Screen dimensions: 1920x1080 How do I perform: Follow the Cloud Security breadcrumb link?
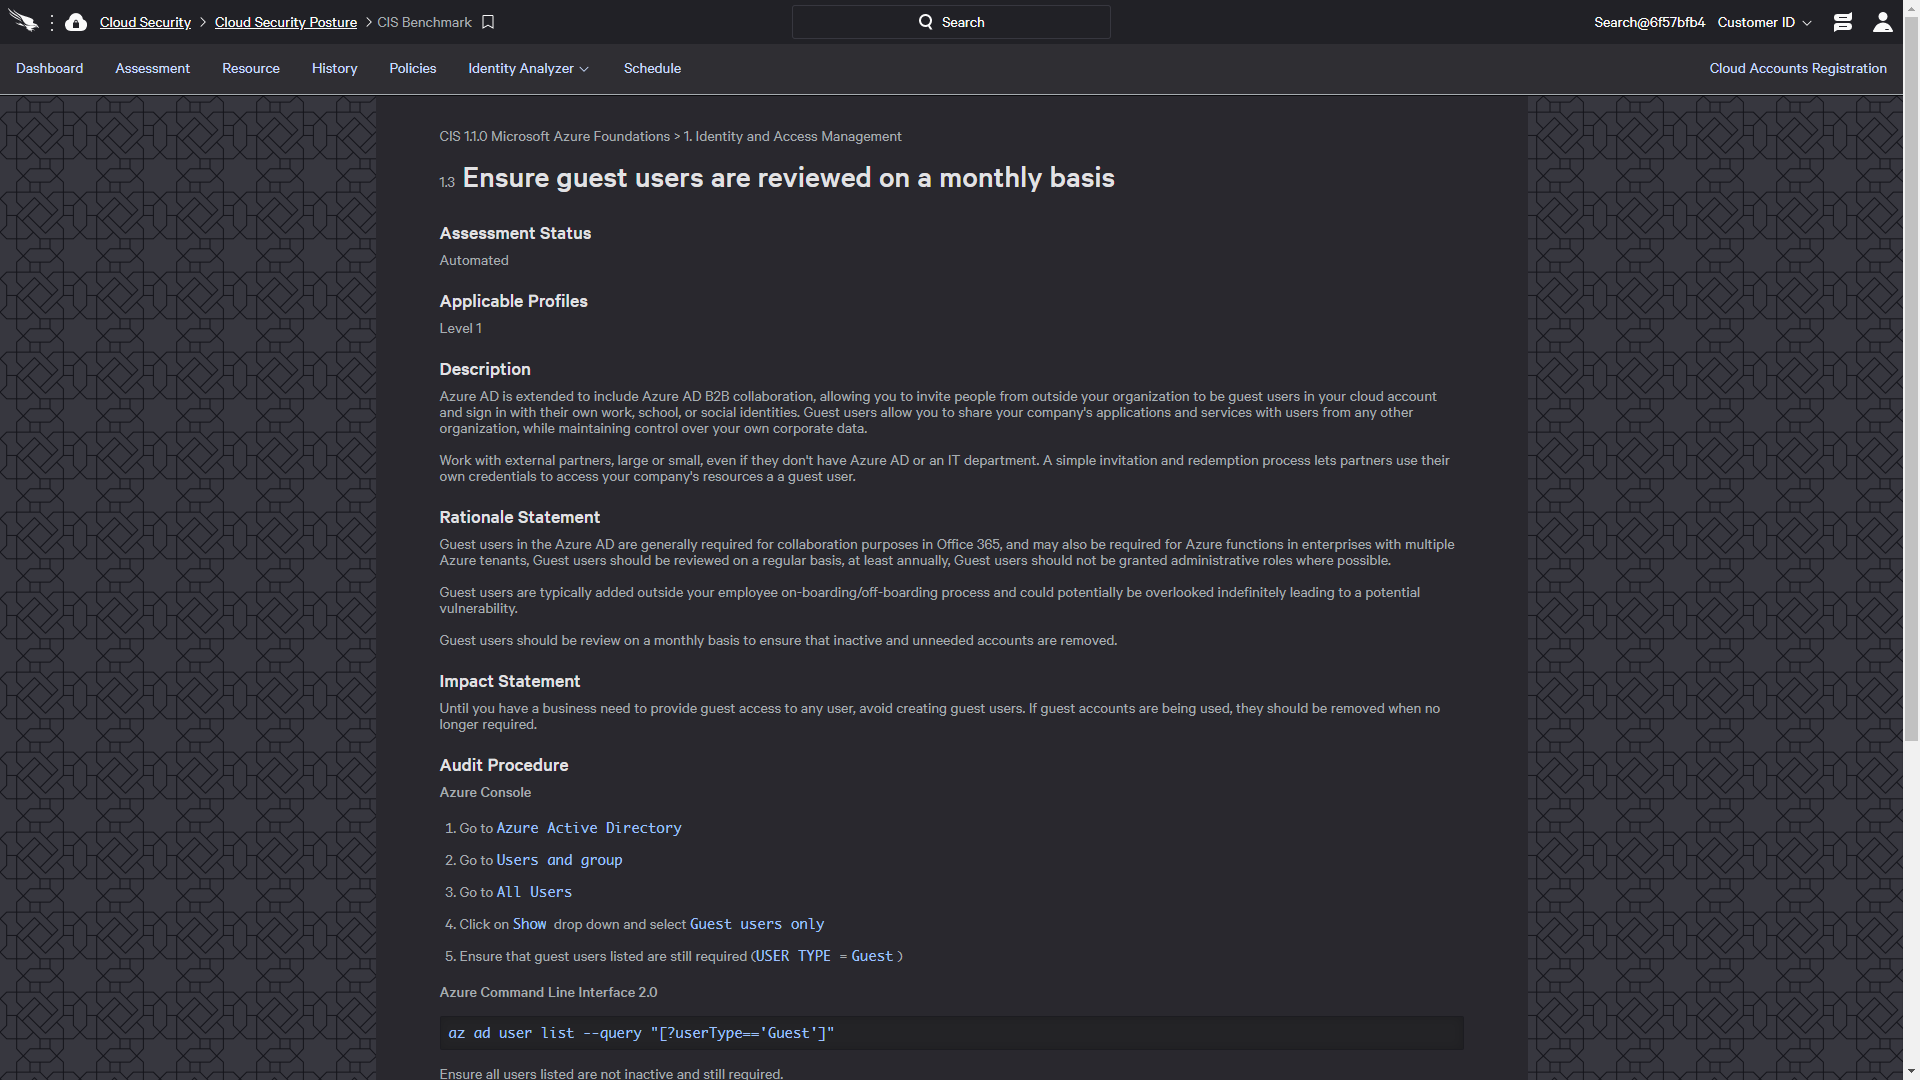coord(145,22)
